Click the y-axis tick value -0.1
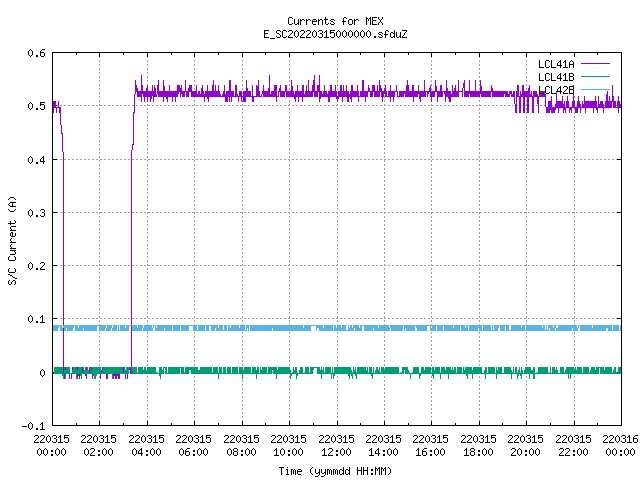The width and height of the screenshot is (640, 480). (33, 426)
